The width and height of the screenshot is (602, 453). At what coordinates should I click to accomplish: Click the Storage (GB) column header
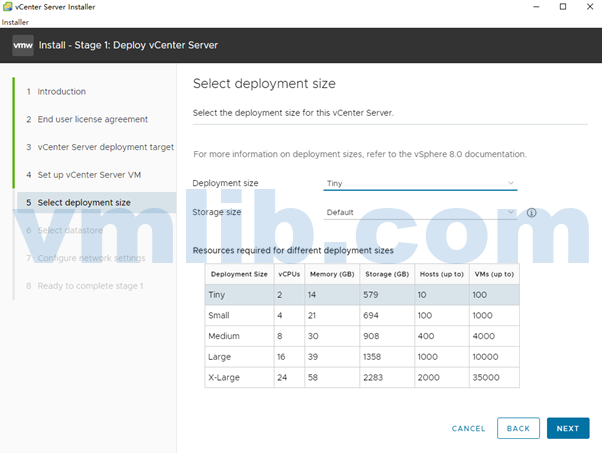click(x=387, y=274)
